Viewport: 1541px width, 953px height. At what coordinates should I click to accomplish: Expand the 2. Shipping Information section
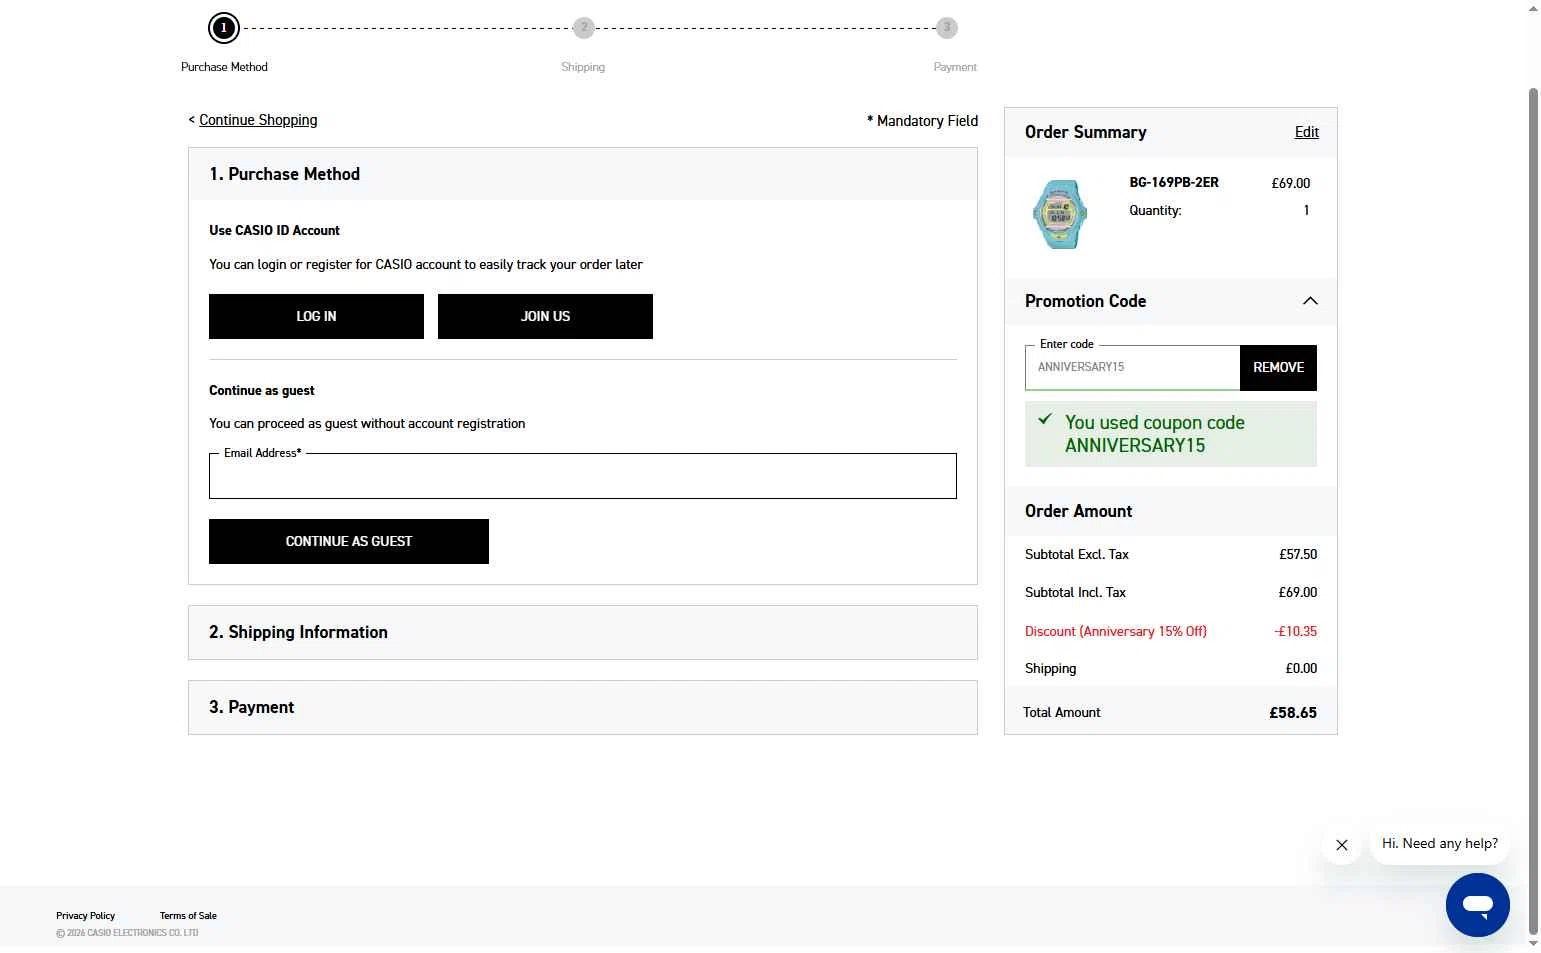[583, 632]
